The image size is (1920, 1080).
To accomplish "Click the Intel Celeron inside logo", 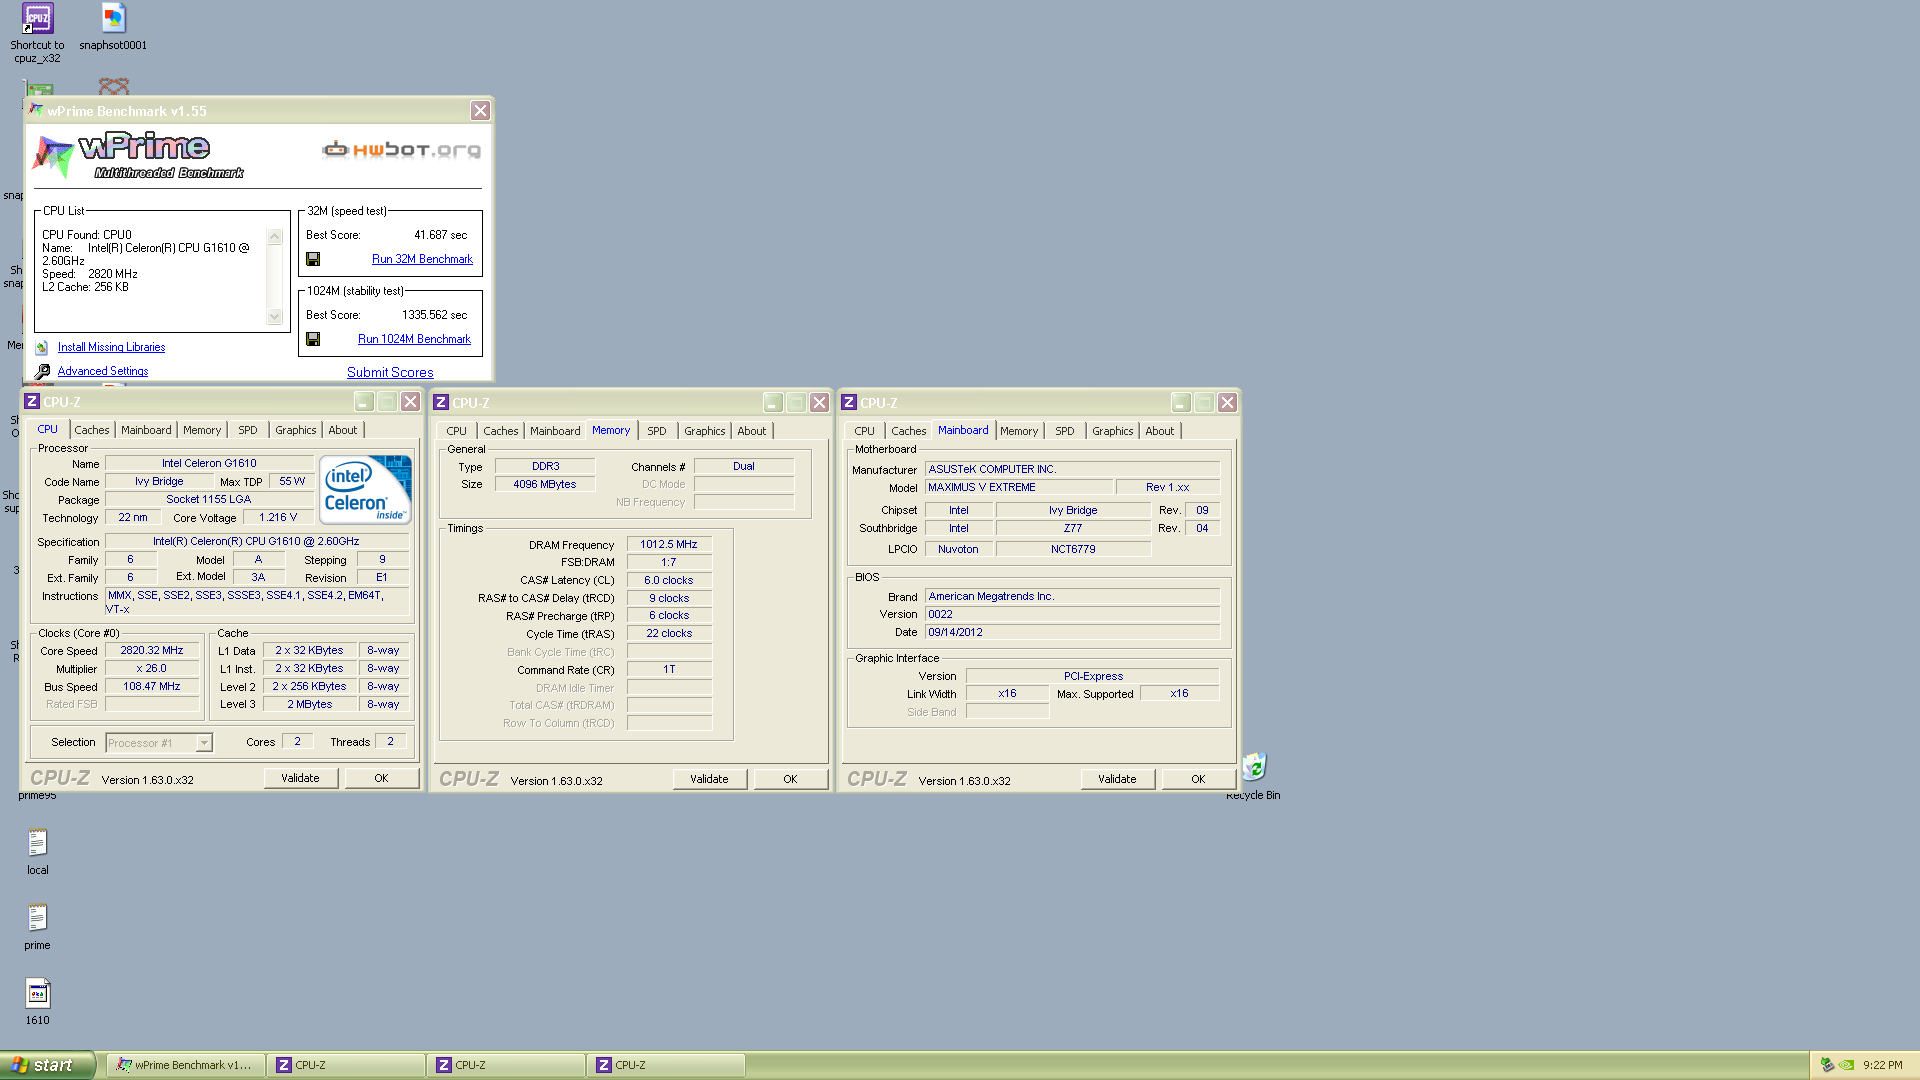I will click(x=366, y=489).
